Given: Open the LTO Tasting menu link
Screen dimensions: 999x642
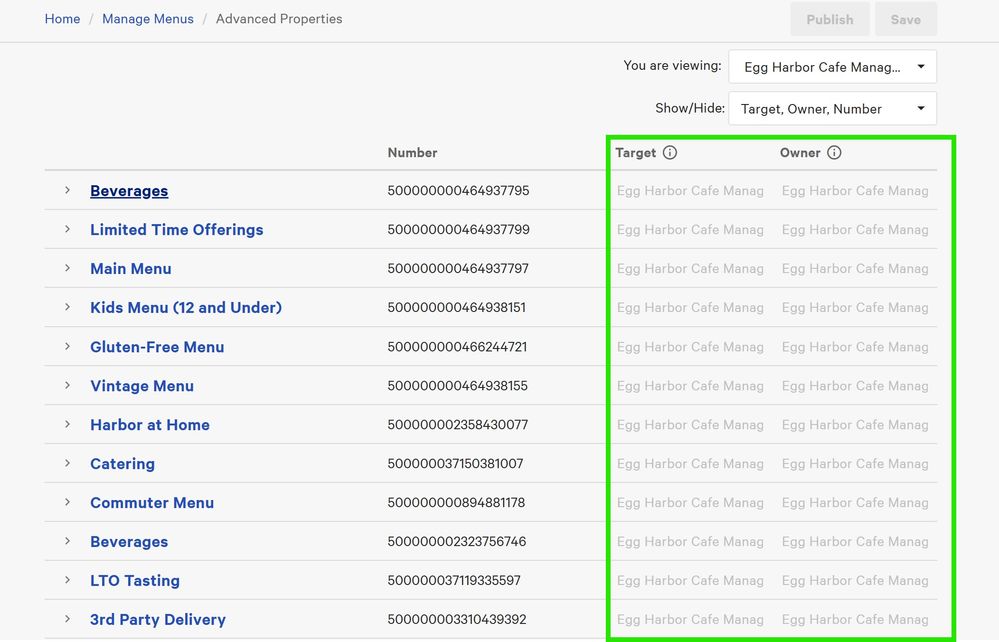Looking at the screenshot, I should coord(135,581).
